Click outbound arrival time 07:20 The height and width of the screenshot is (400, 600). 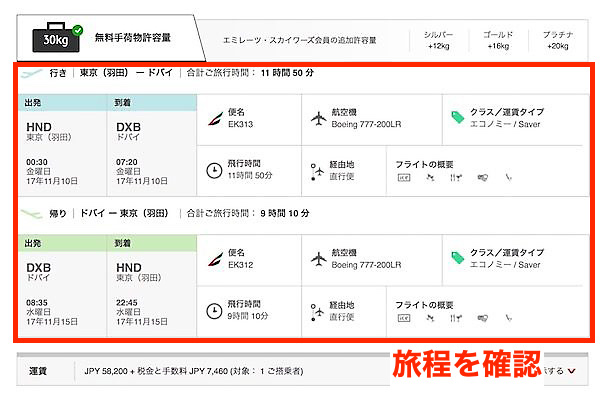coord(127,162)
